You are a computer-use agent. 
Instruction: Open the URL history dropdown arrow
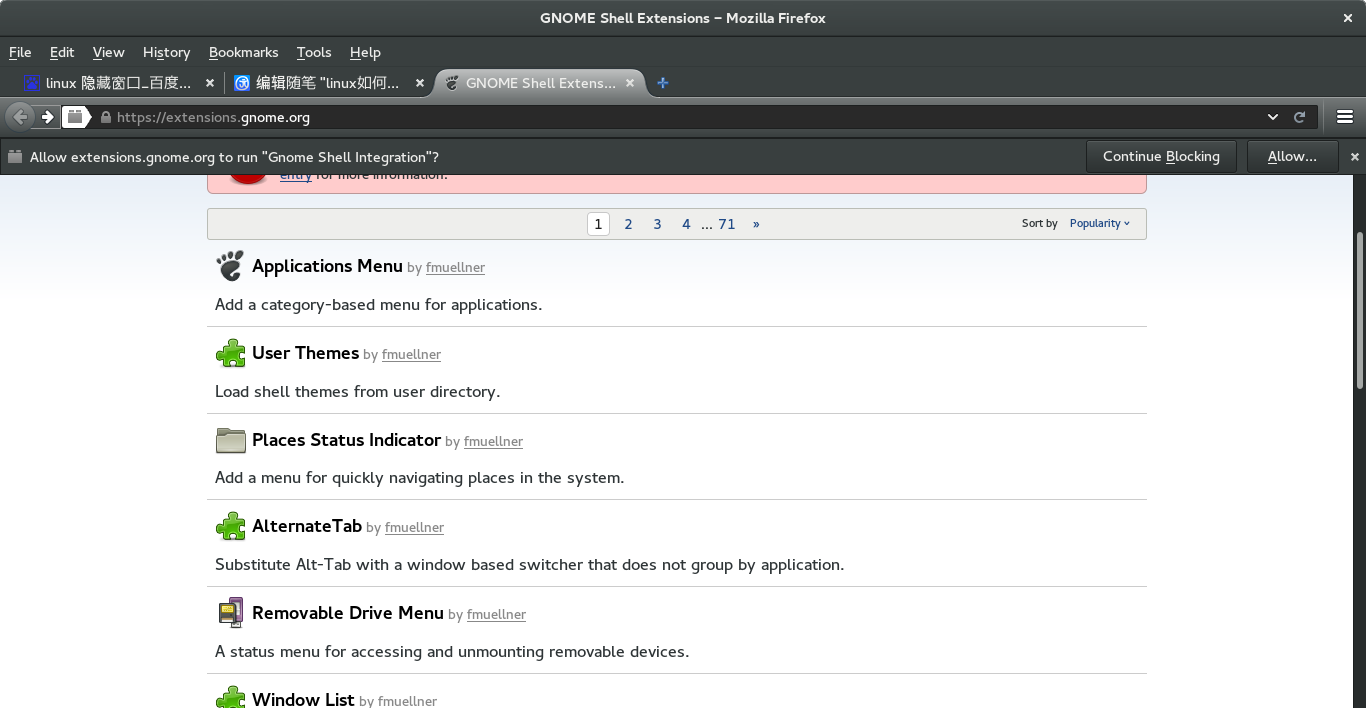click(x=1273, y=117)
